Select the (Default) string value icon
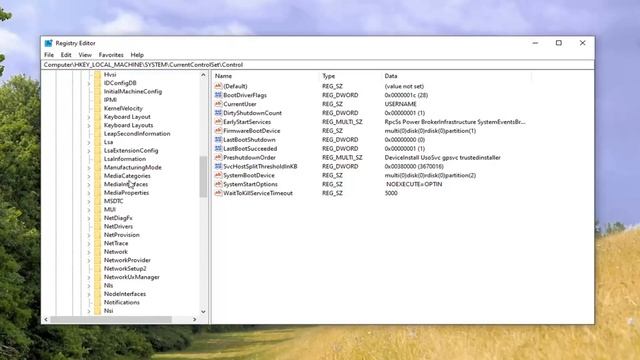This screenshot has height=360, width=640. [x=218, y=86]
